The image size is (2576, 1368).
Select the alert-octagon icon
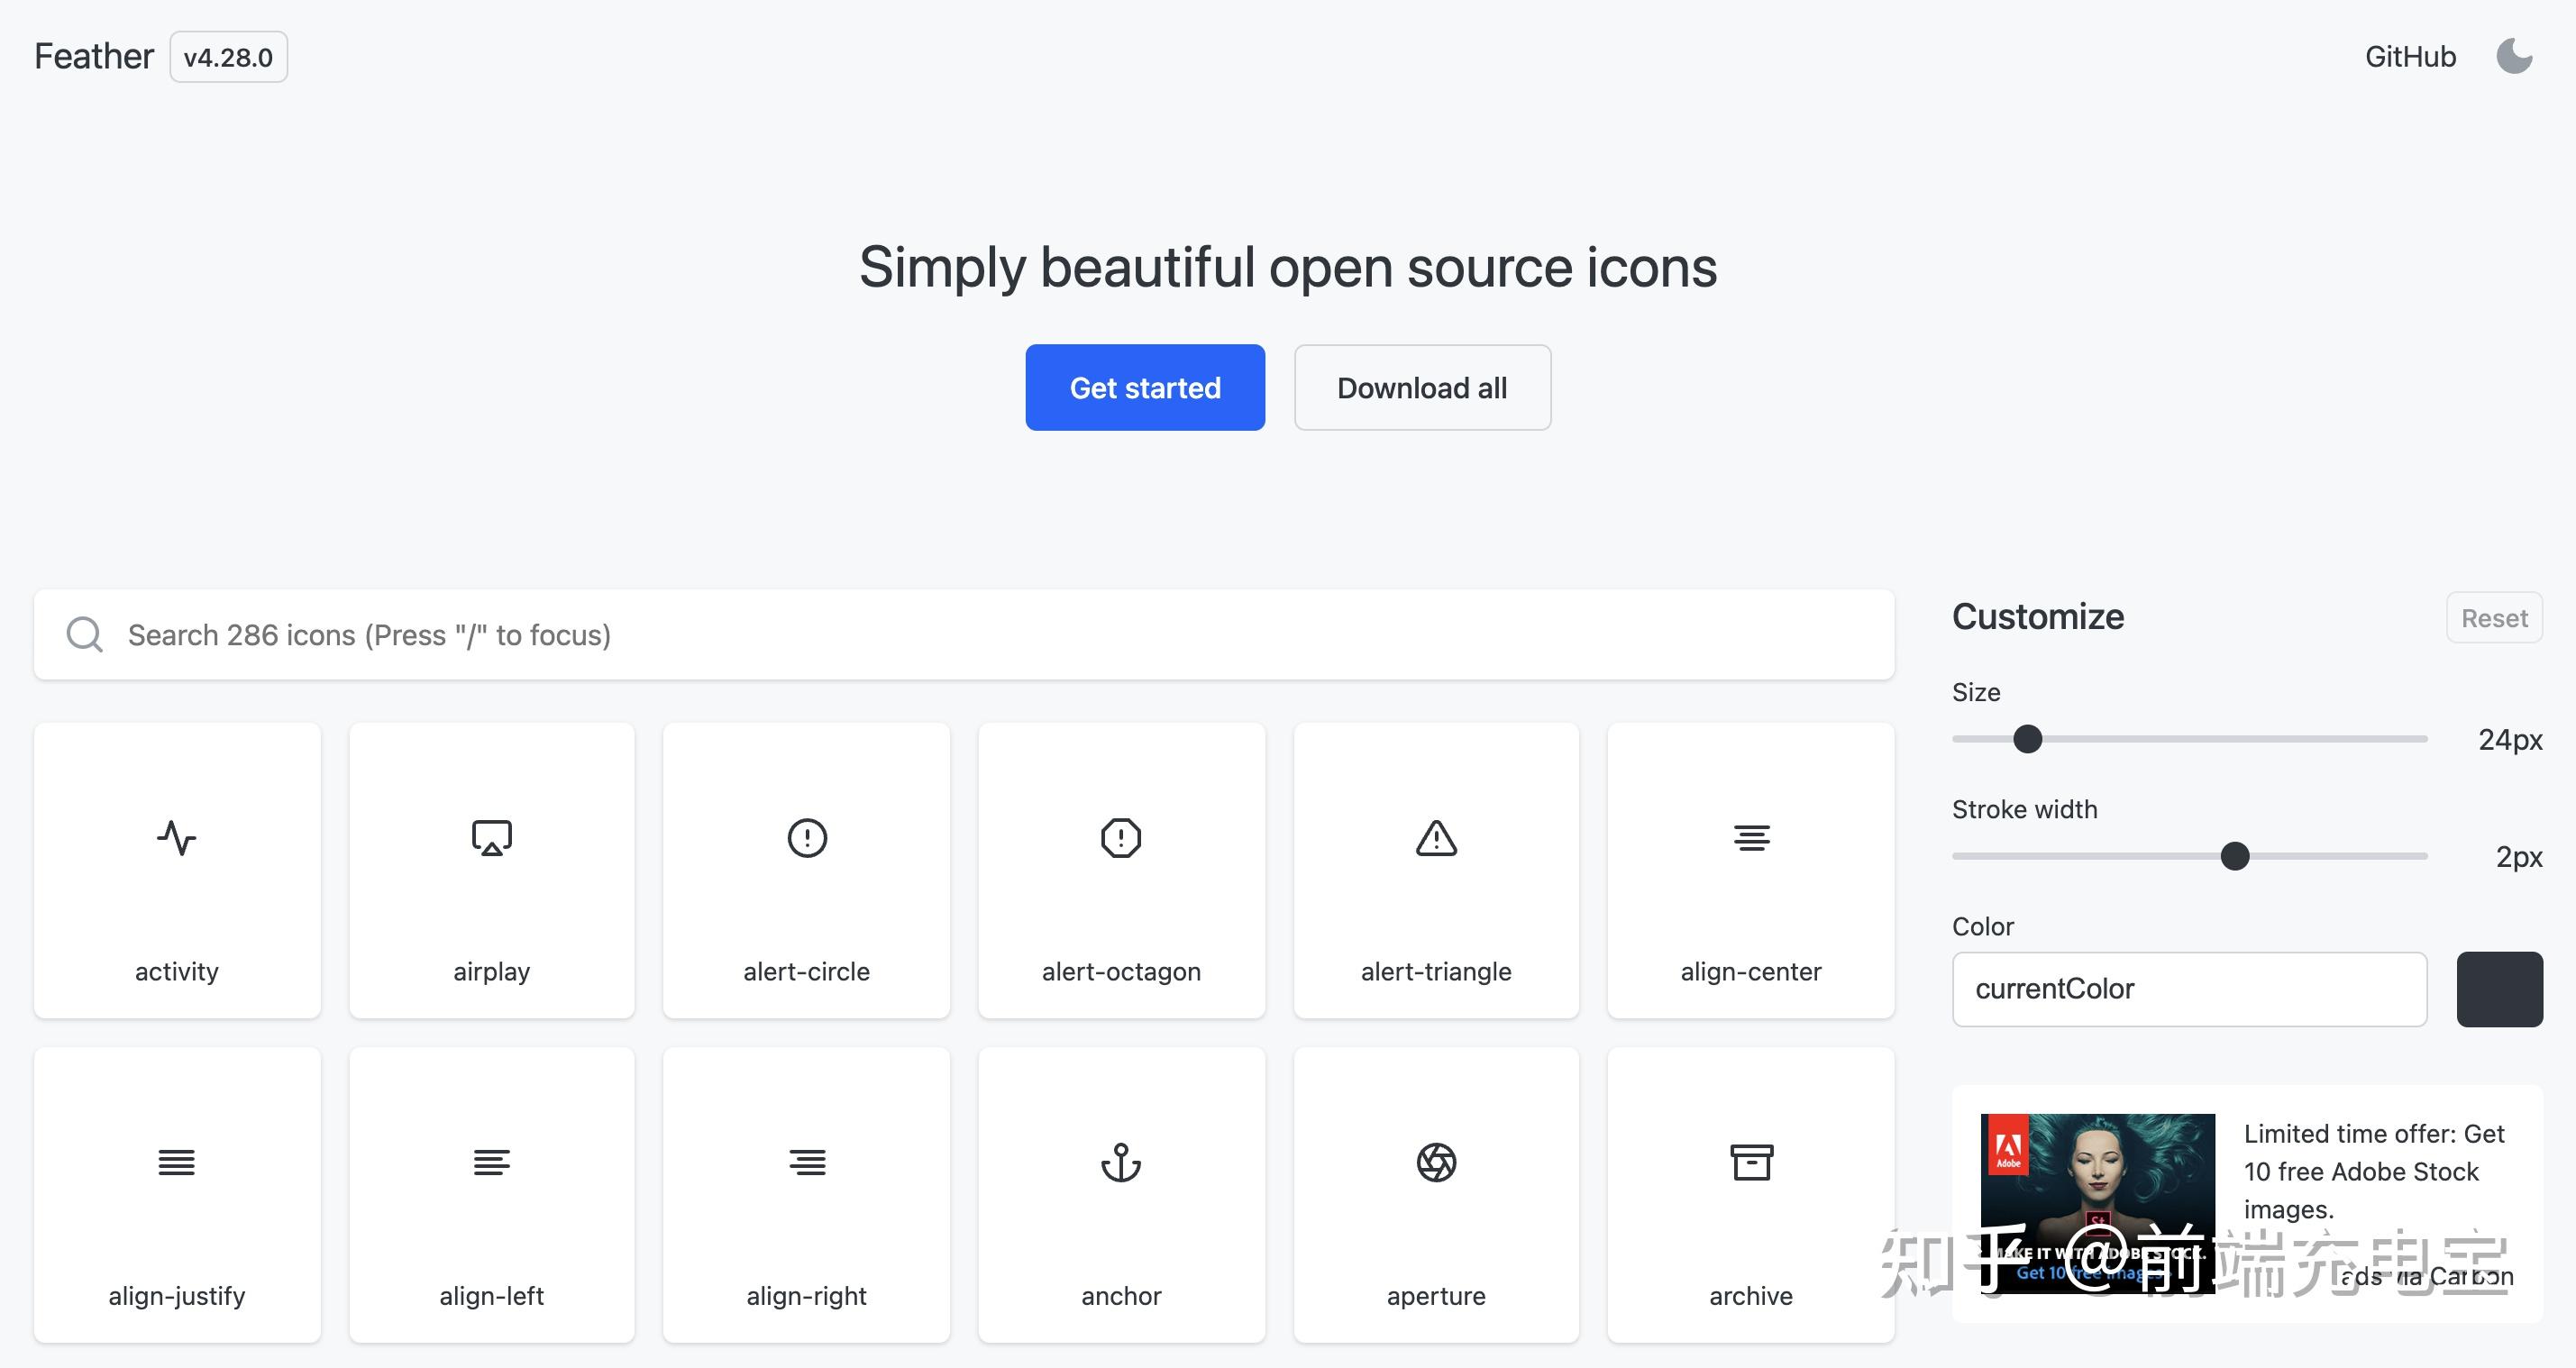coord(1121,840)
